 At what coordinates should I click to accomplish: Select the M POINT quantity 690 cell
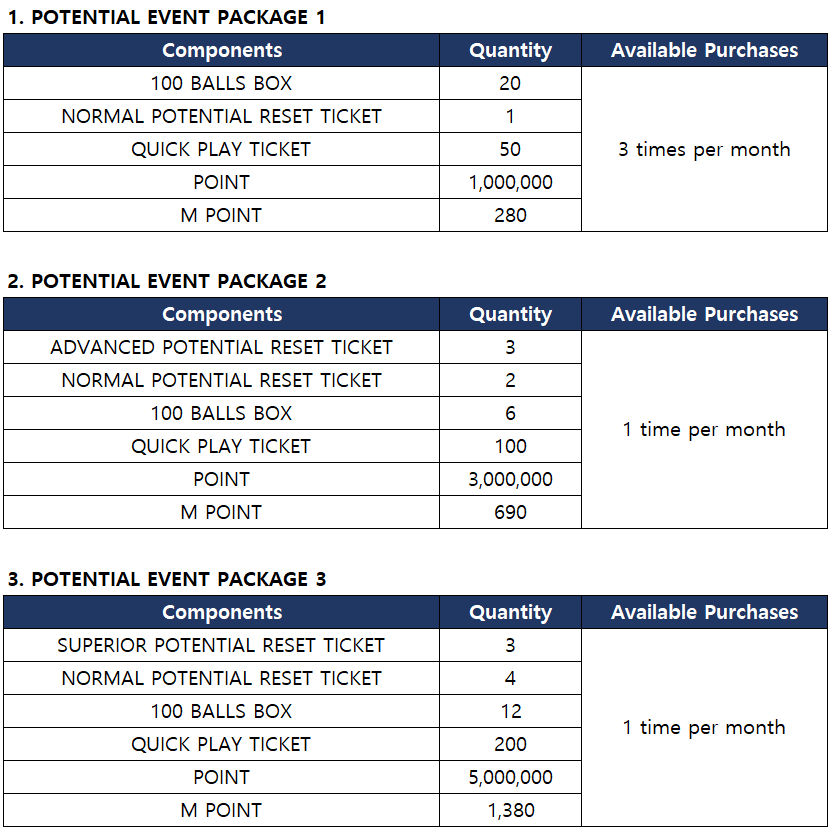point(510,512)
